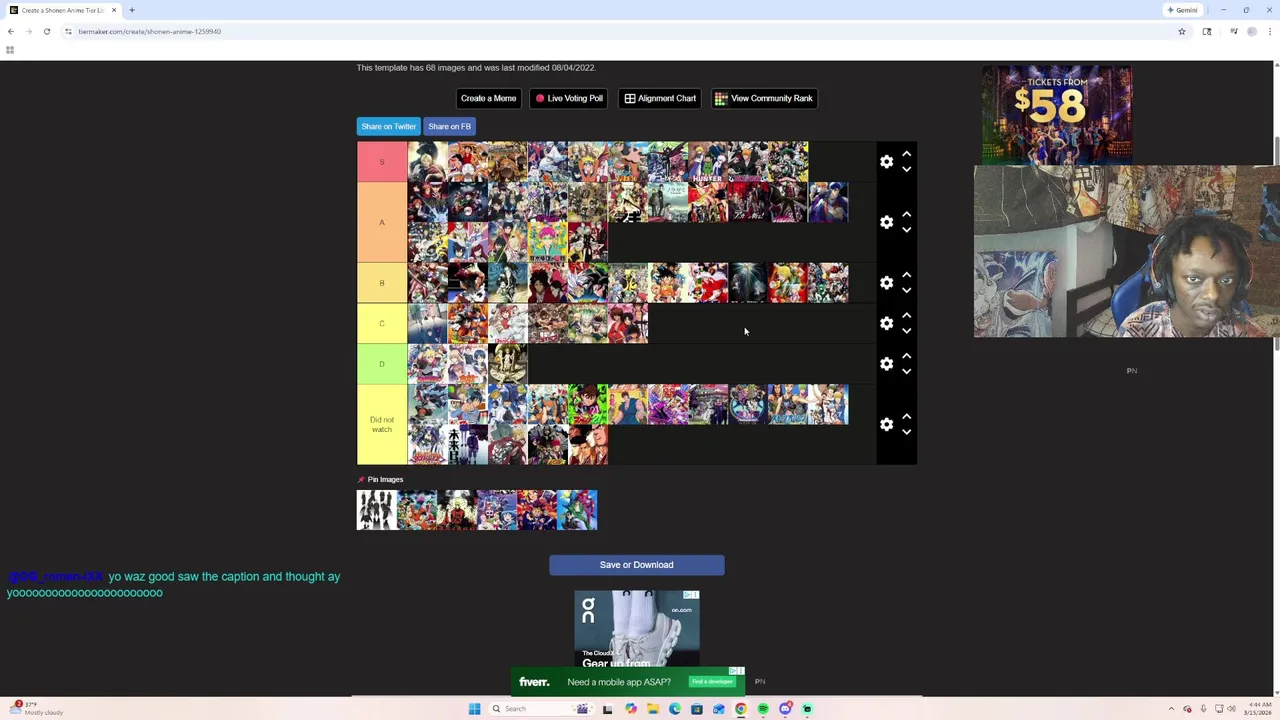View Community Rank

(764, 98)
